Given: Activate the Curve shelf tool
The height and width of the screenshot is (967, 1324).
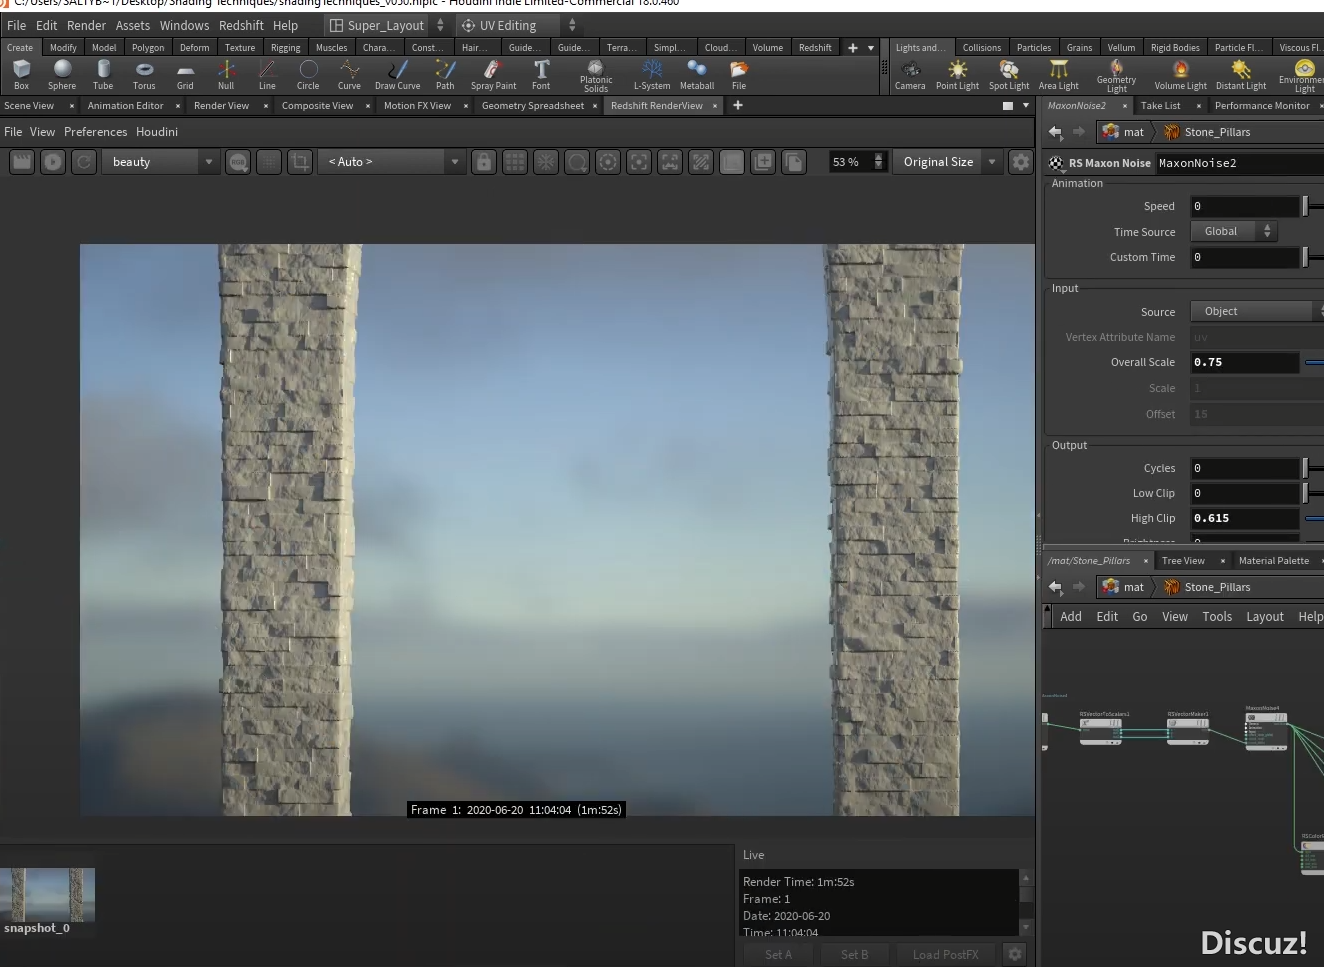Looking at the screenshot, I should (349, 75).
